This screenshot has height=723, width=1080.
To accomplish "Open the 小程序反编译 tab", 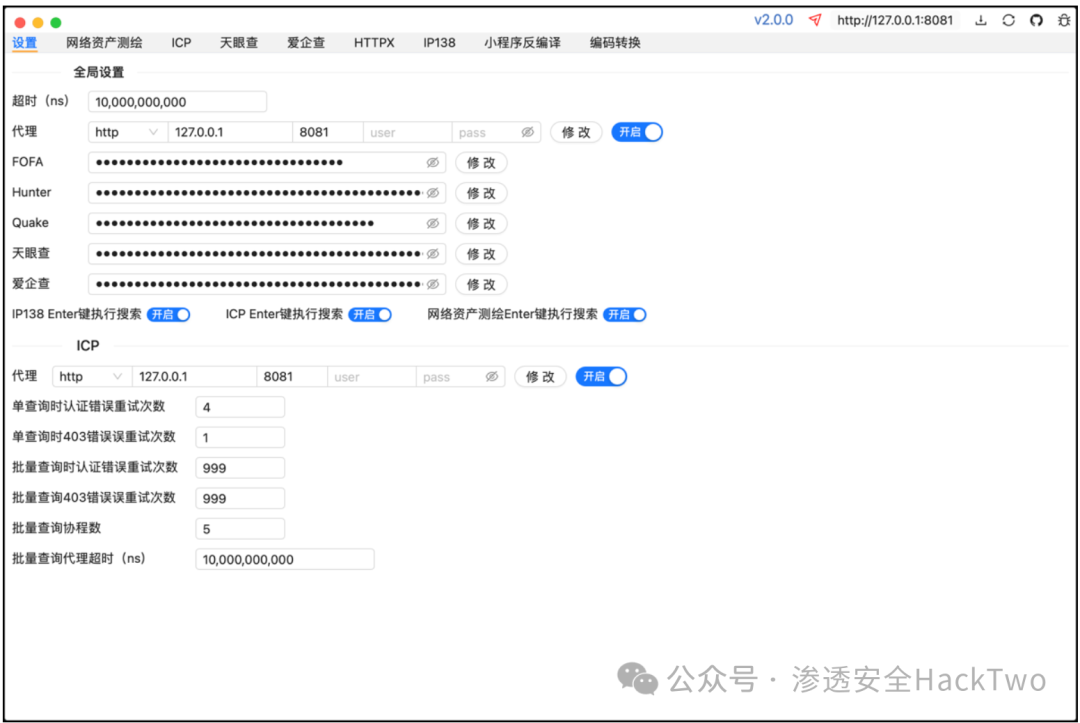I will click(x=522, y=43).
